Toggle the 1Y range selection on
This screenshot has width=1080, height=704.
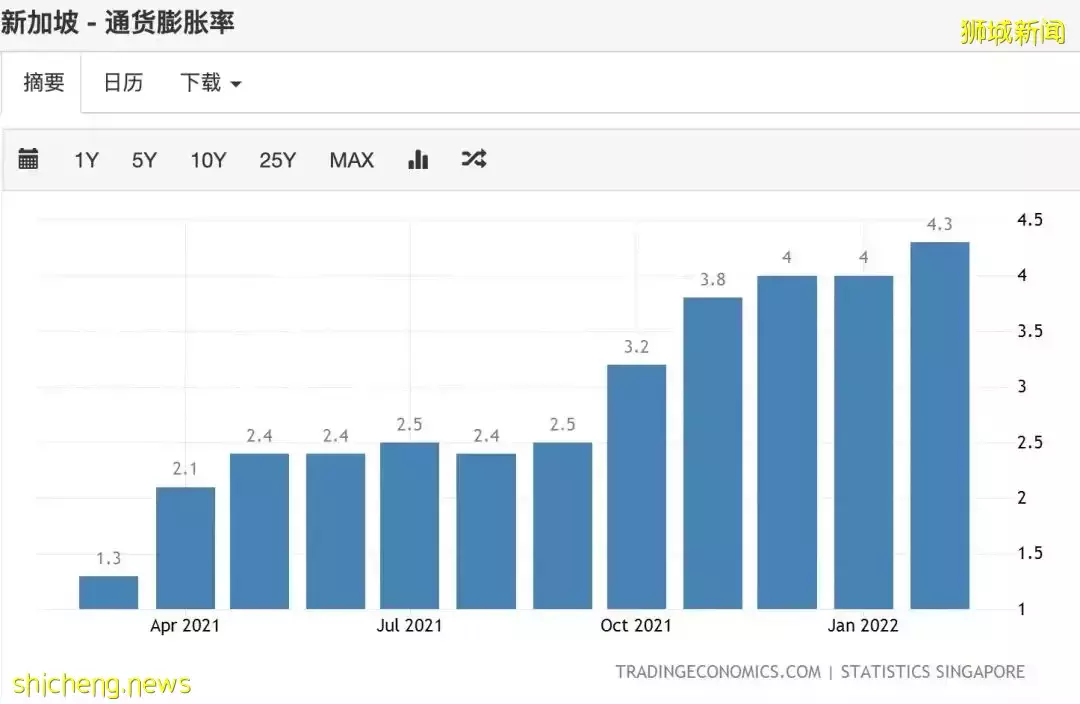[x=85, y=159]
